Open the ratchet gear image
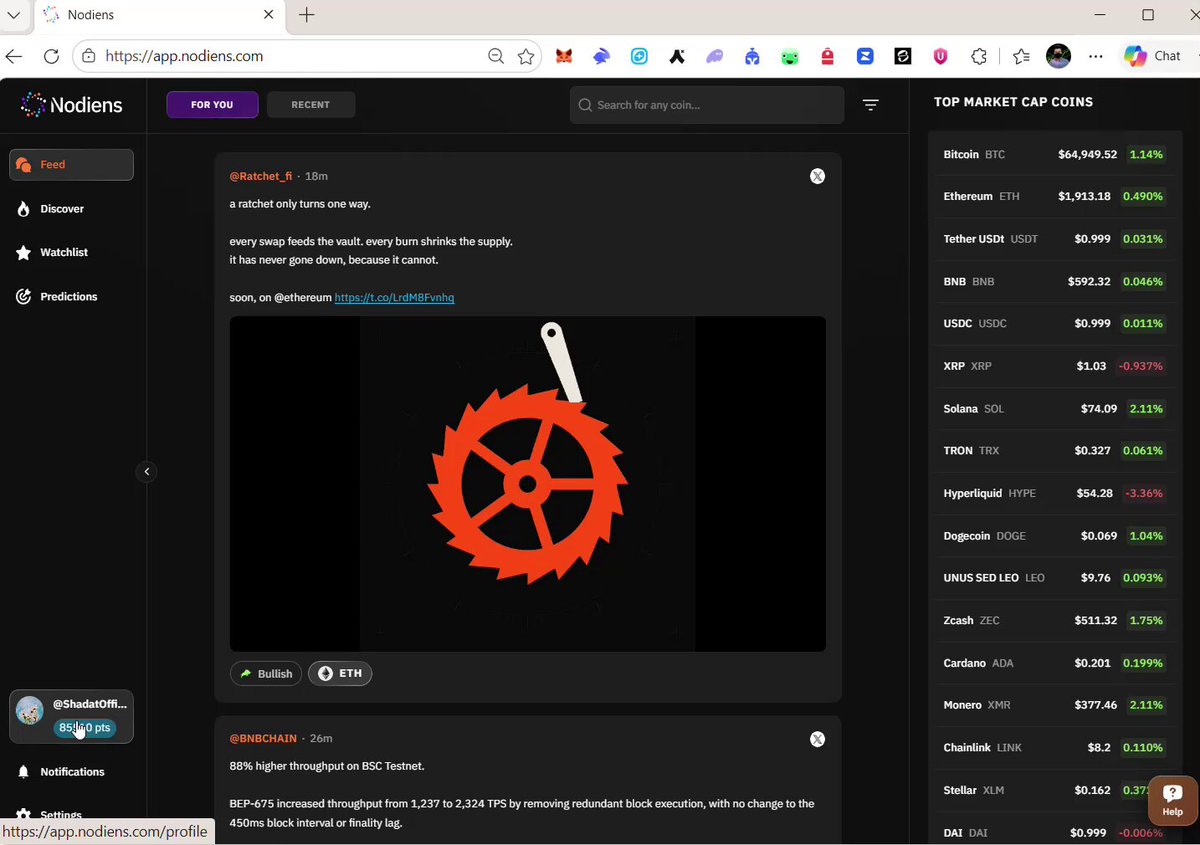1200x845 pixels. (528, 484)
